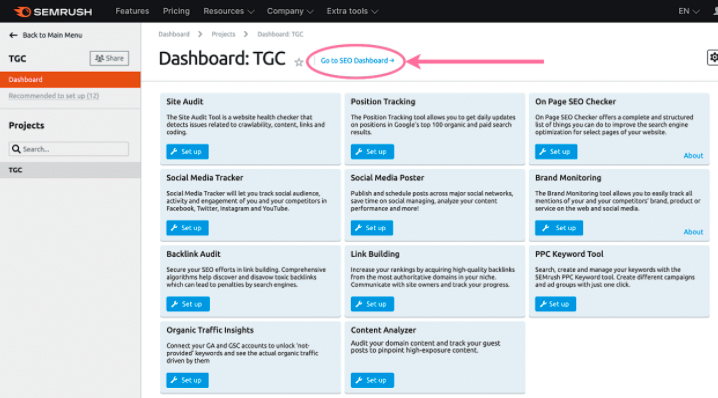Click the magnifier icon in Projects search
Image resolution: width=718 pixels, height=398 pixels.
point(16,149)
